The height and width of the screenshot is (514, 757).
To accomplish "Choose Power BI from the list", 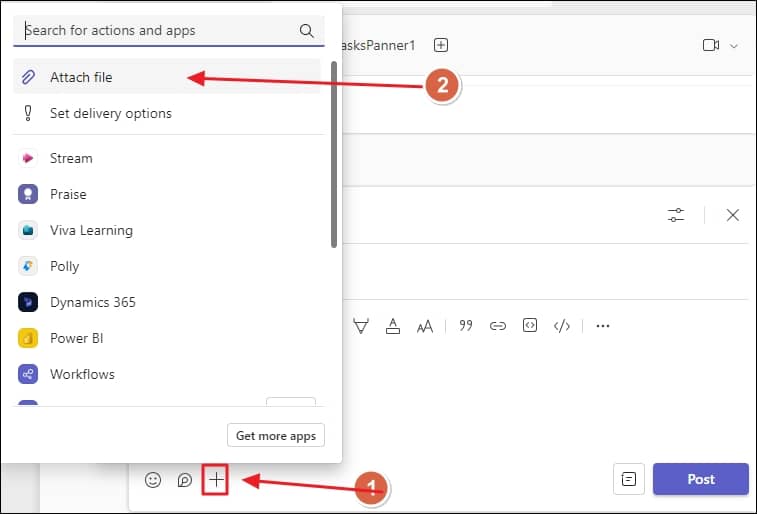I will coord(167,338).
